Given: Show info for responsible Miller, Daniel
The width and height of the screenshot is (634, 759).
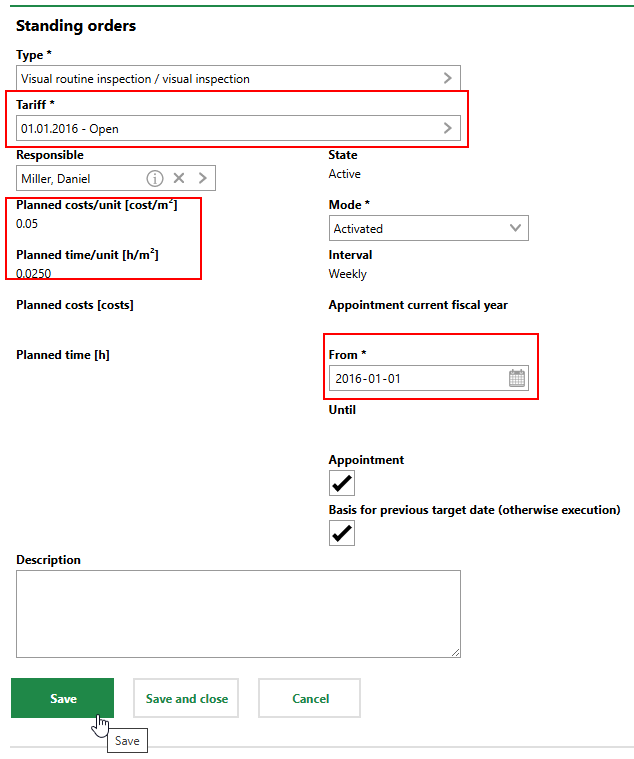Looking at the screenshot, I should [155, 178].
